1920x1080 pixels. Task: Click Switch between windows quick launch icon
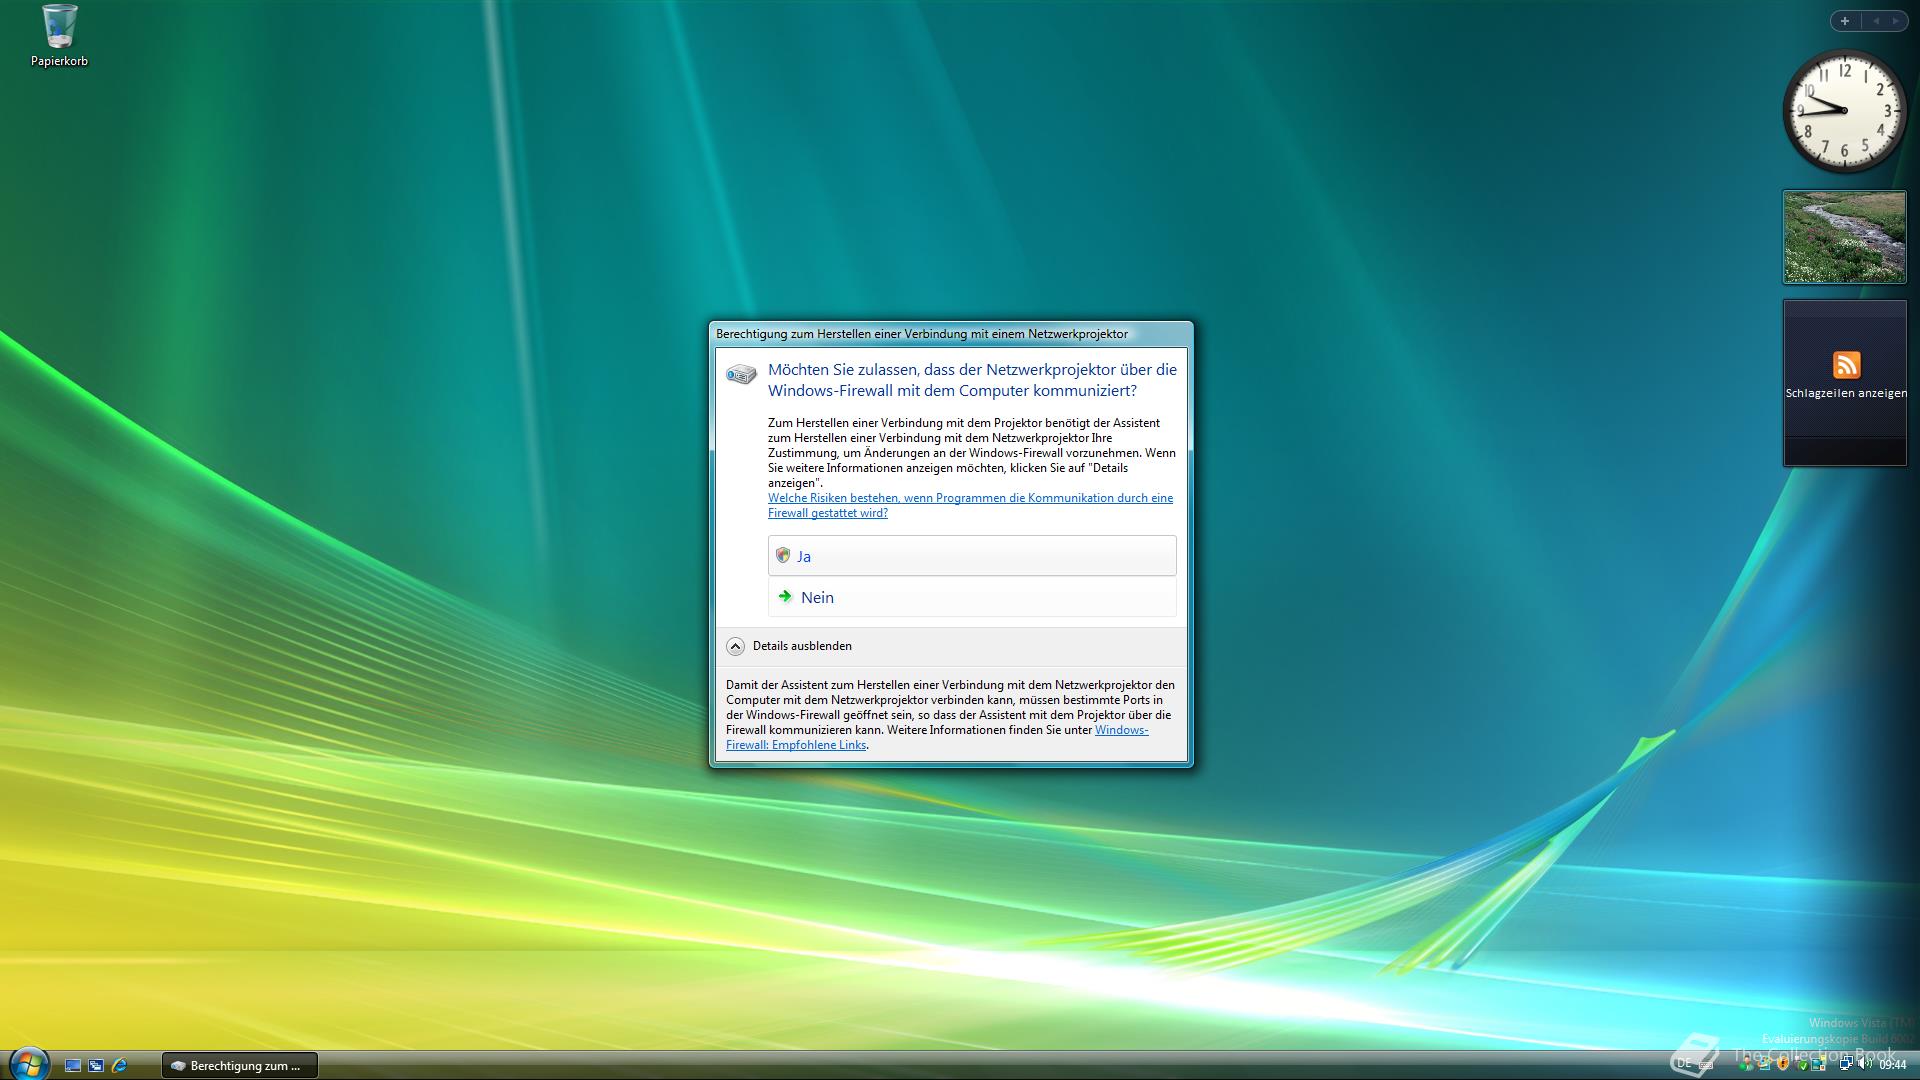[x=96, y=1066]
